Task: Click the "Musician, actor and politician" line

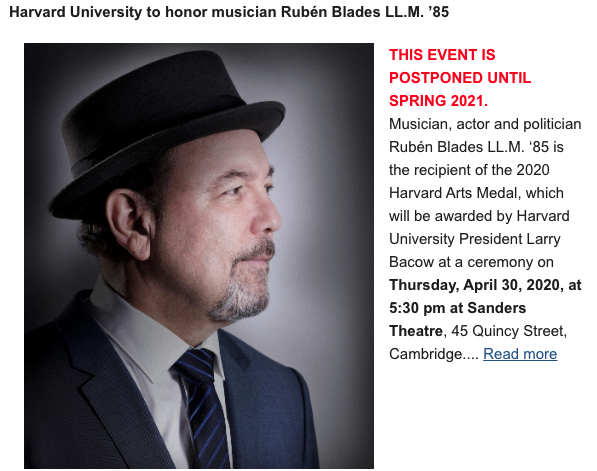Action: click(485, 124)
